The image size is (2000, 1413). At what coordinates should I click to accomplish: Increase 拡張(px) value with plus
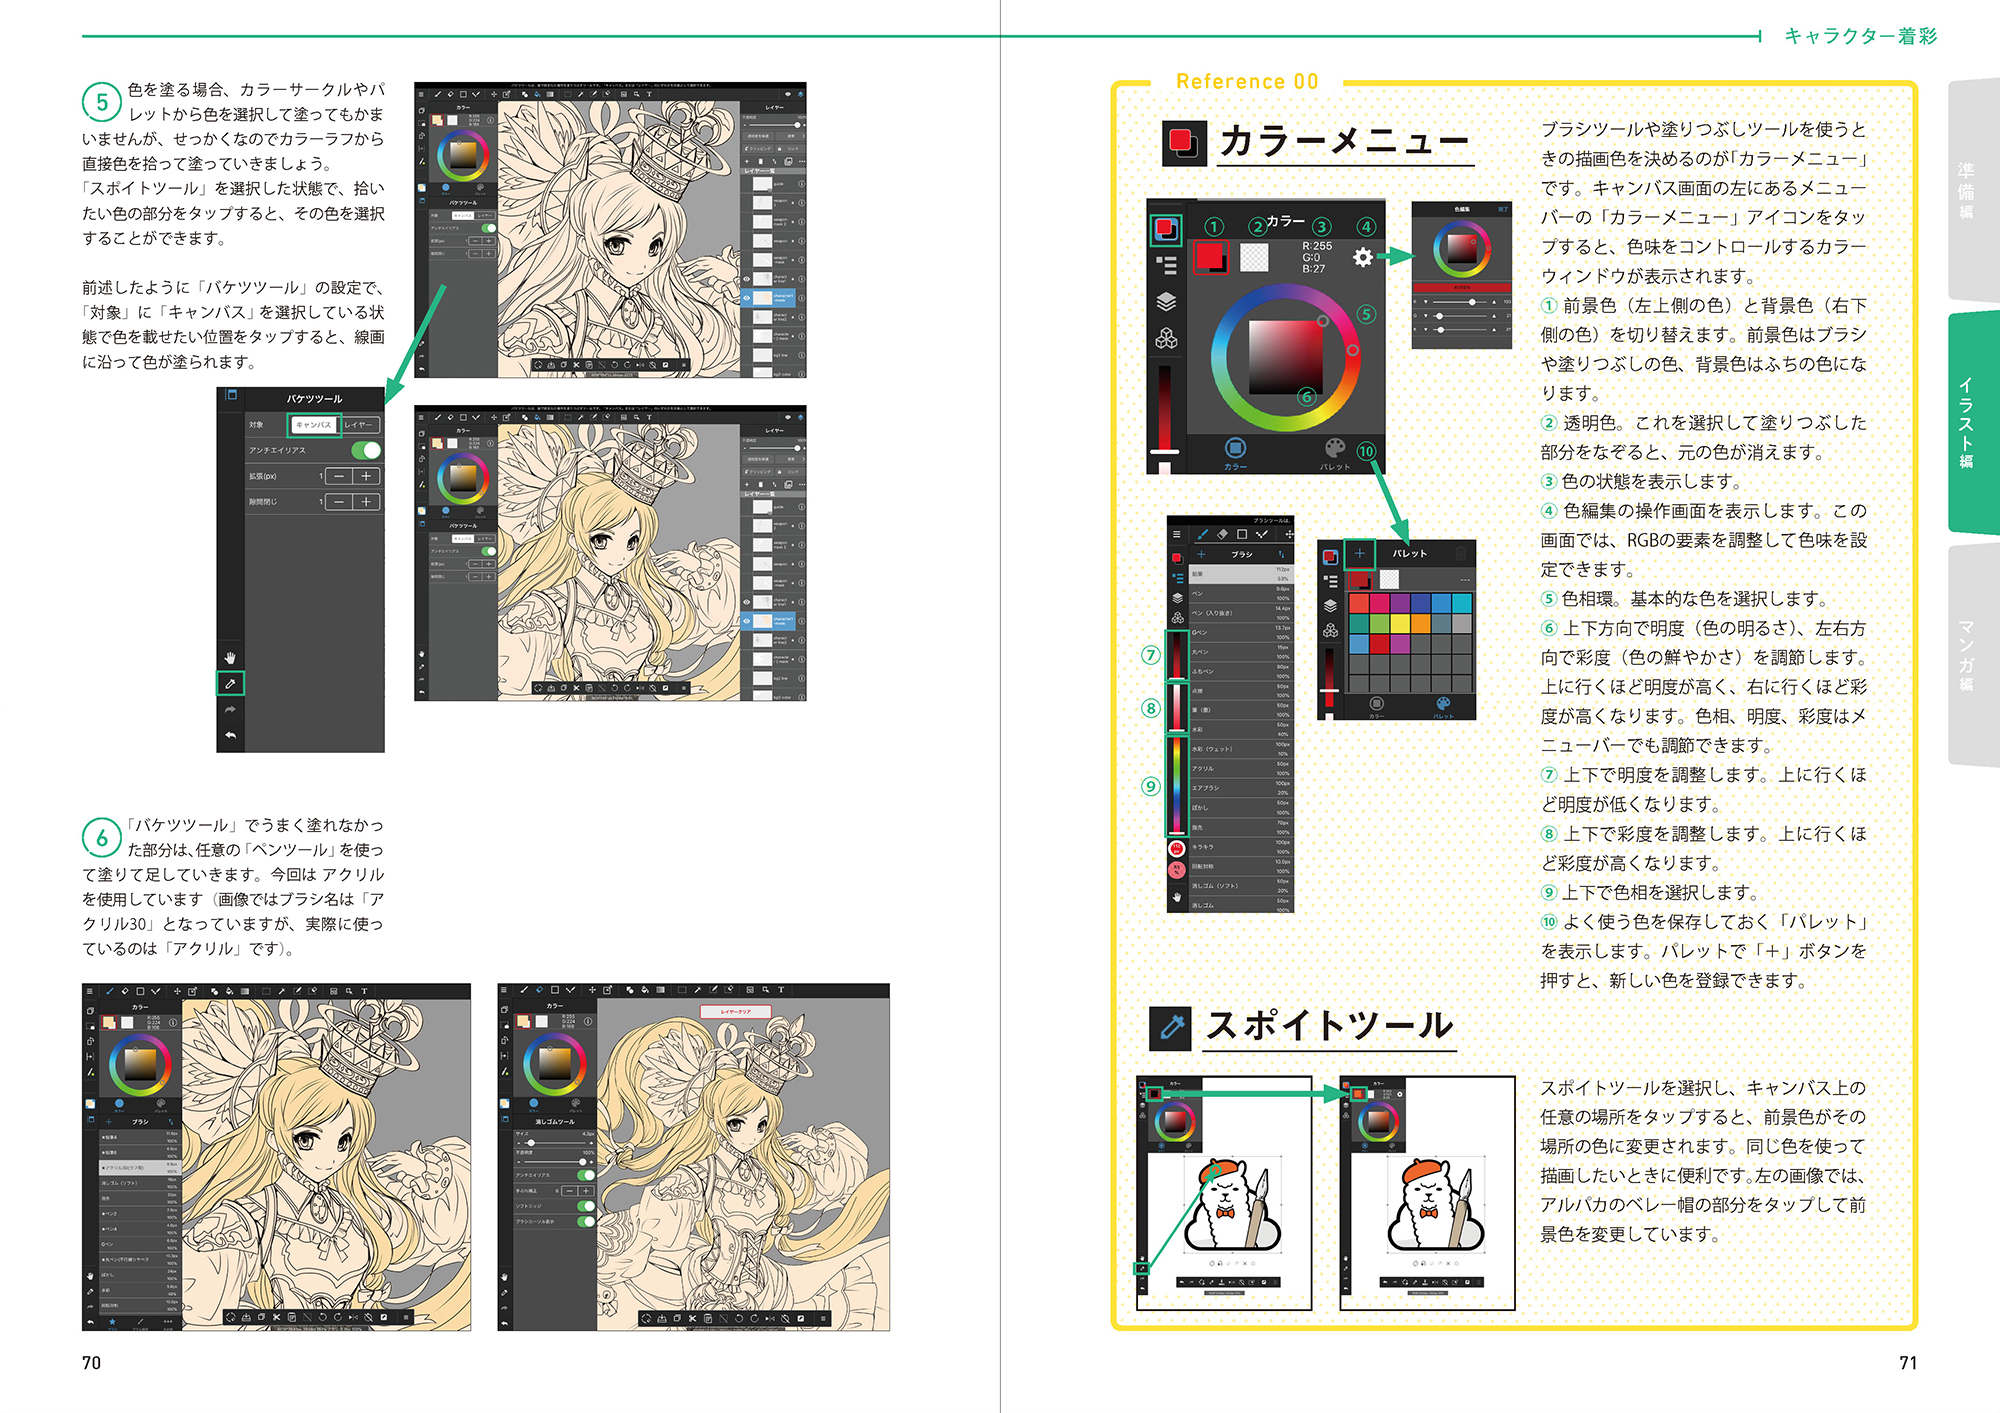coord(366,476)
